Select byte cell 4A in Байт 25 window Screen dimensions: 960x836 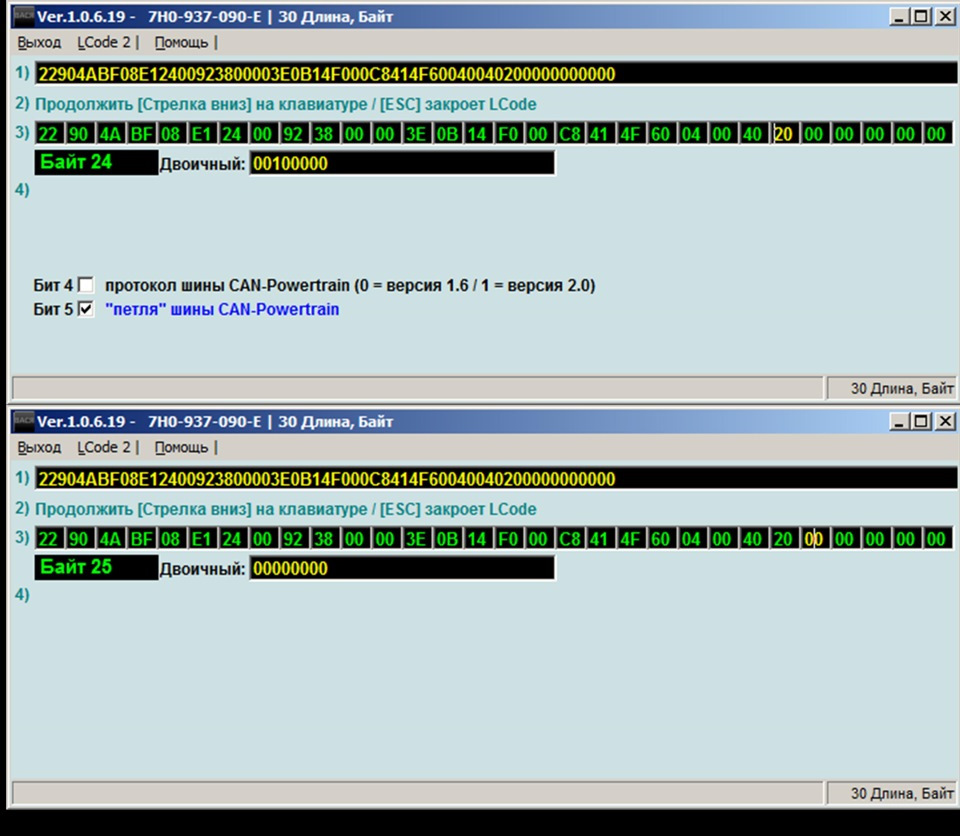pos(110,538)
